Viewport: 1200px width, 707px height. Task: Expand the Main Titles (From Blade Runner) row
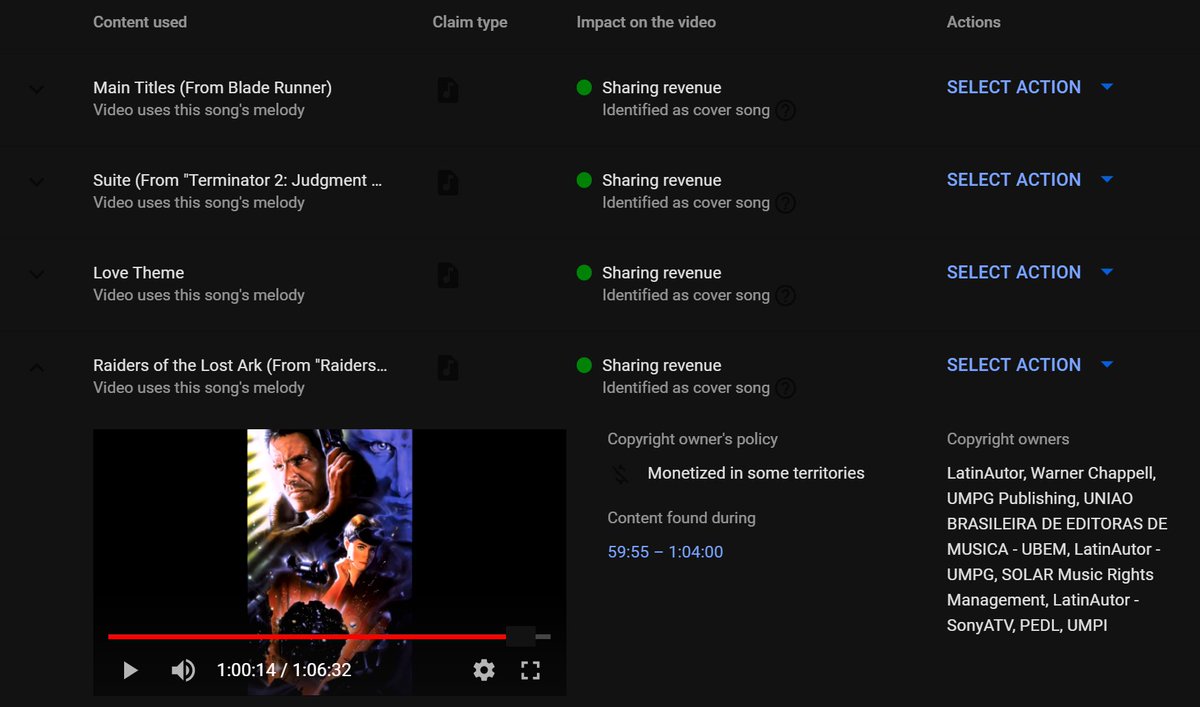[x=37, y=89]
